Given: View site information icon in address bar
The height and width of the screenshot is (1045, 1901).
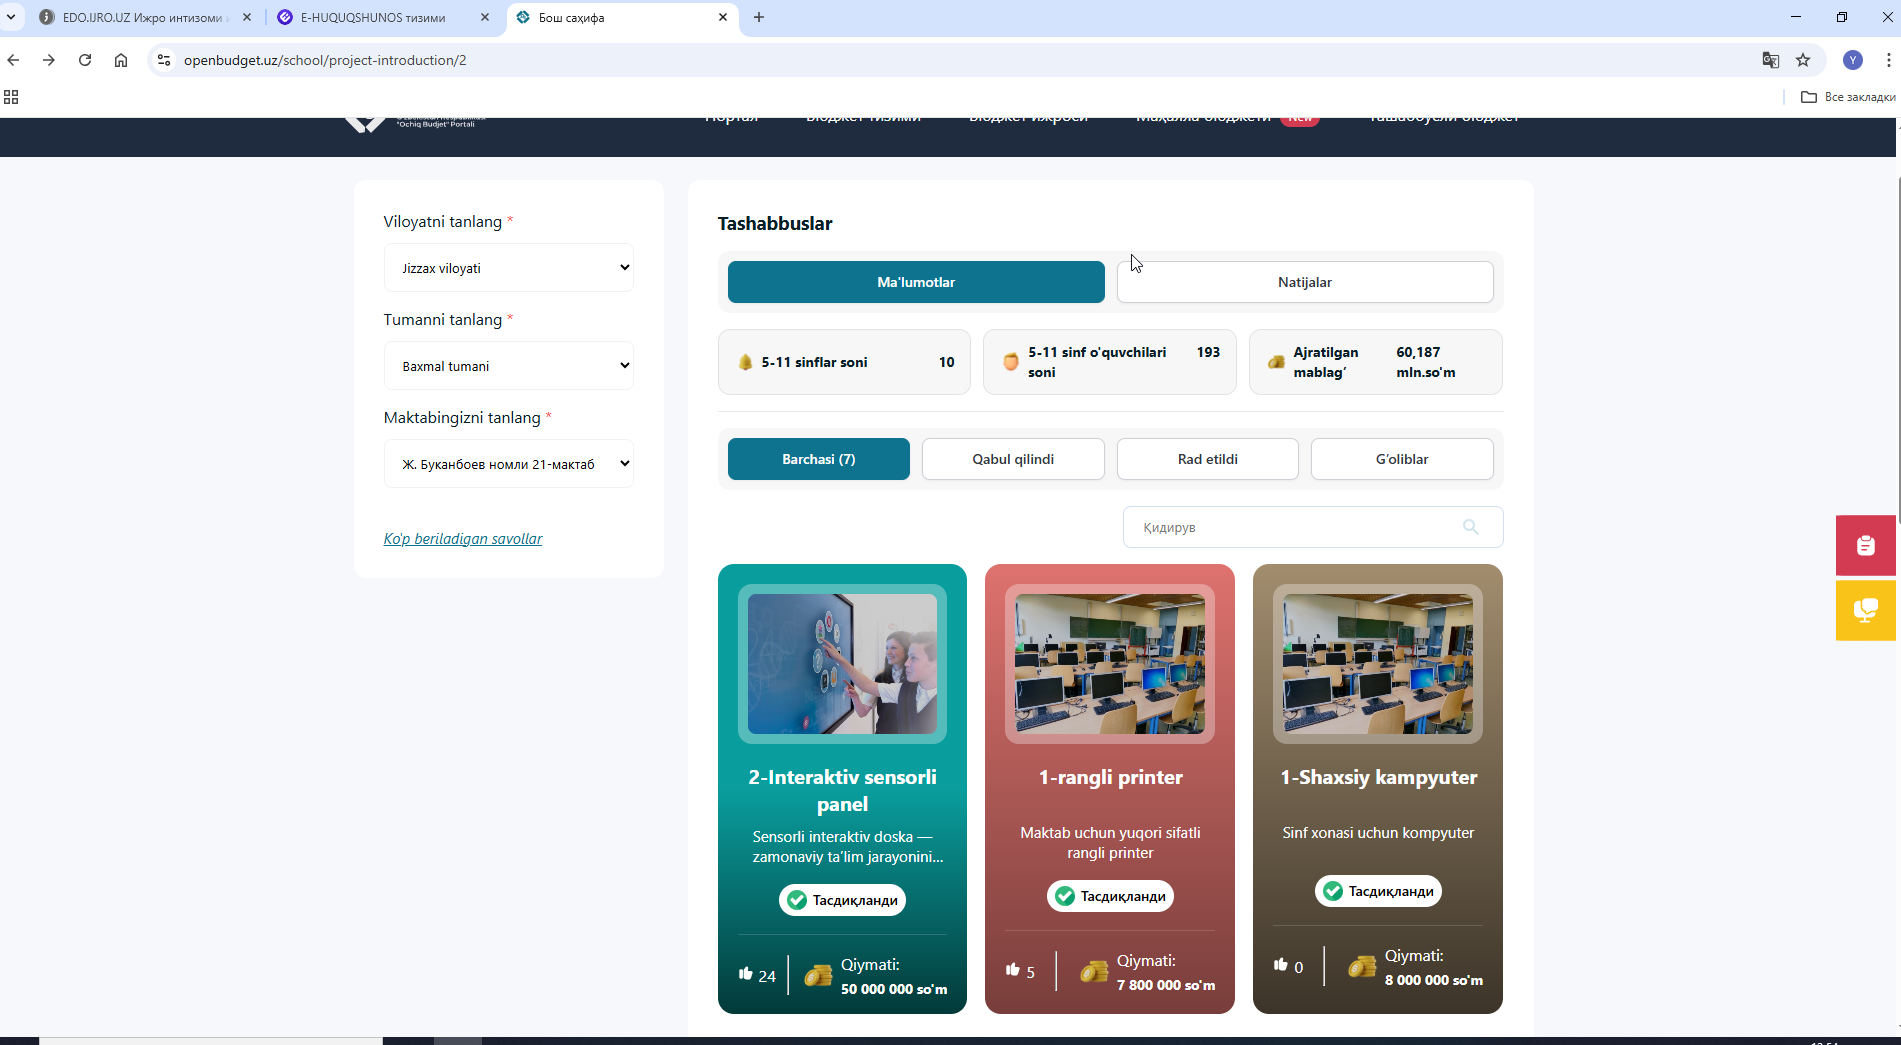Looking at the screenshot, I should [x=165, y=60].
